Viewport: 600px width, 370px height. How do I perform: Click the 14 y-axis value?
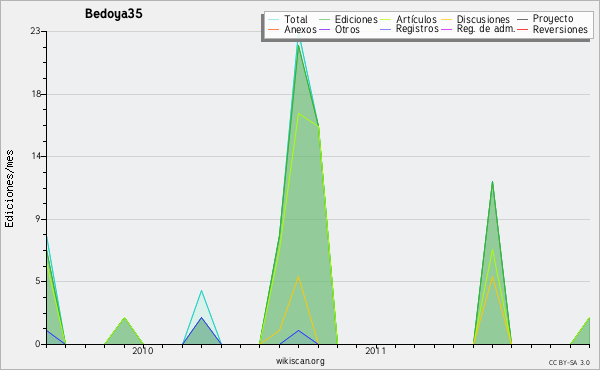(35, 156)
